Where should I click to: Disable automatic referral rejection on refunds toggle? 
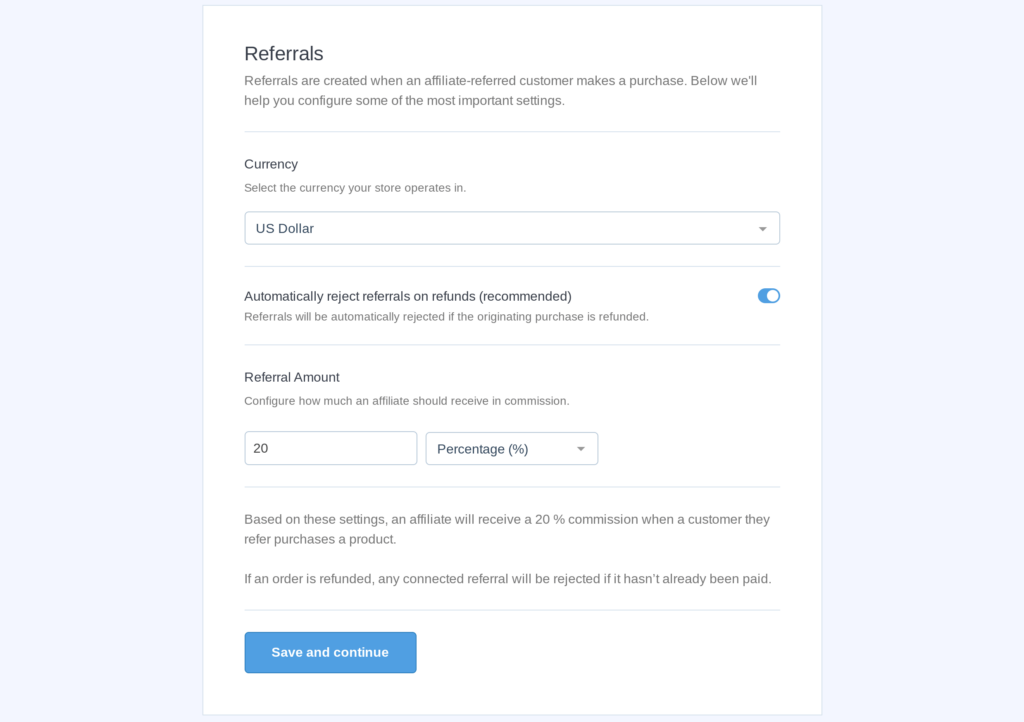pos(769,296)
